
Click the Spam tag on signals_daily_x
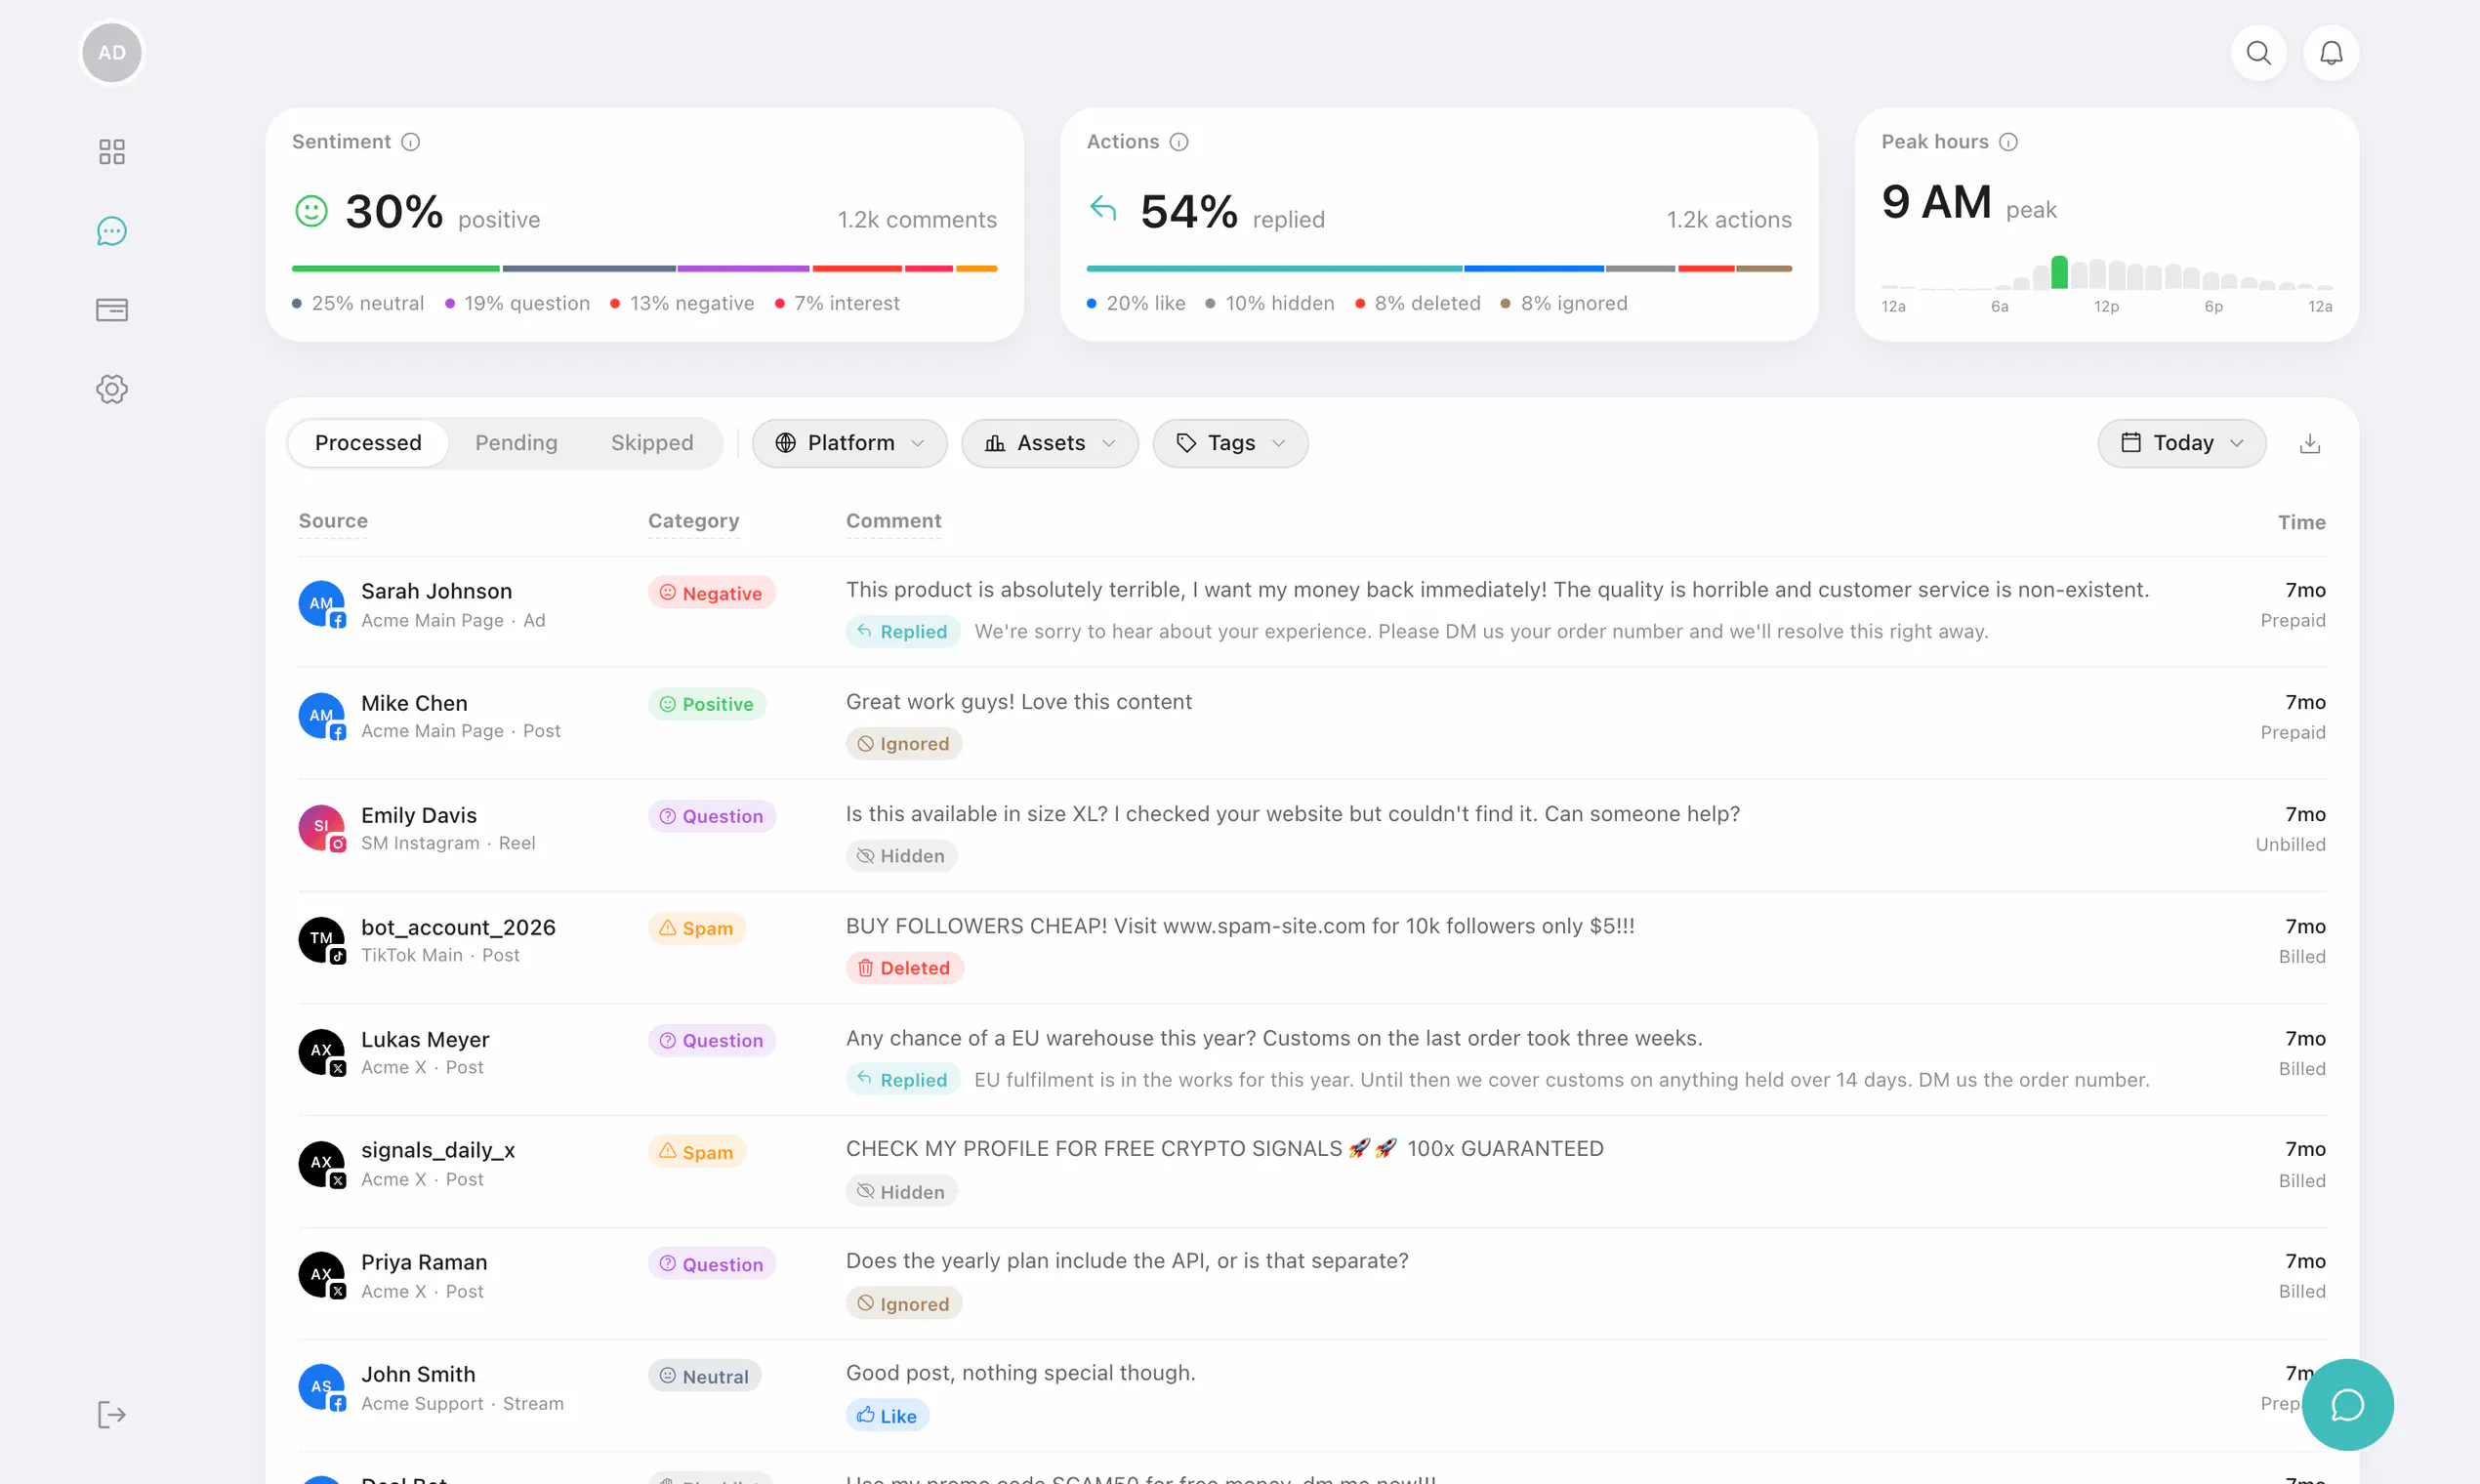coord(696,1152)
